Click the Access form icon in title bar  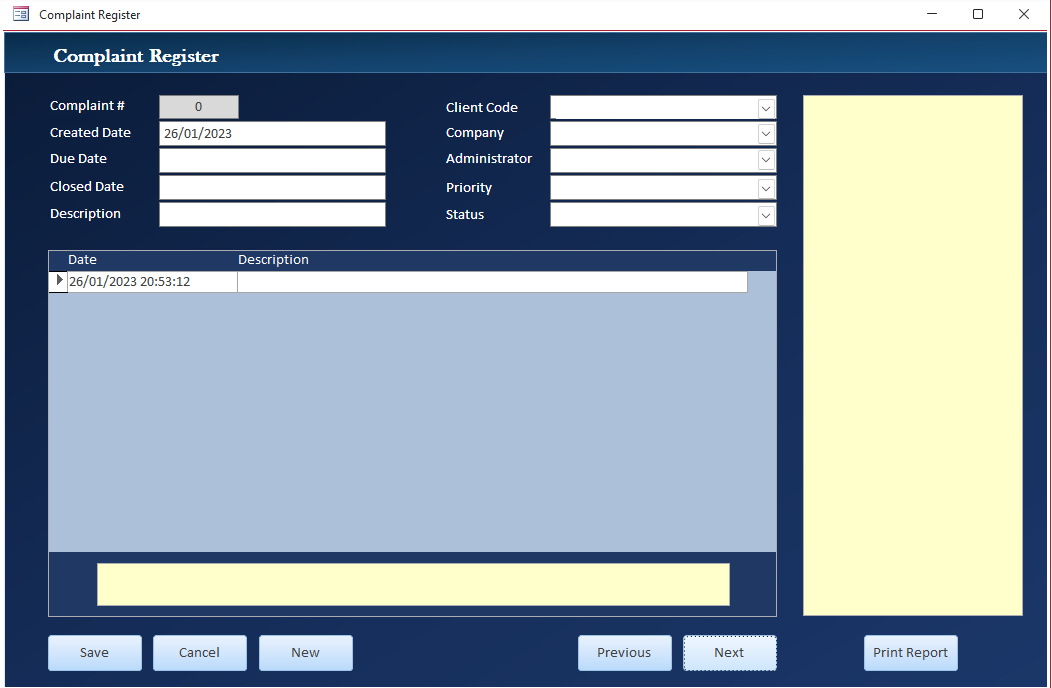click(x=20, y=14)
